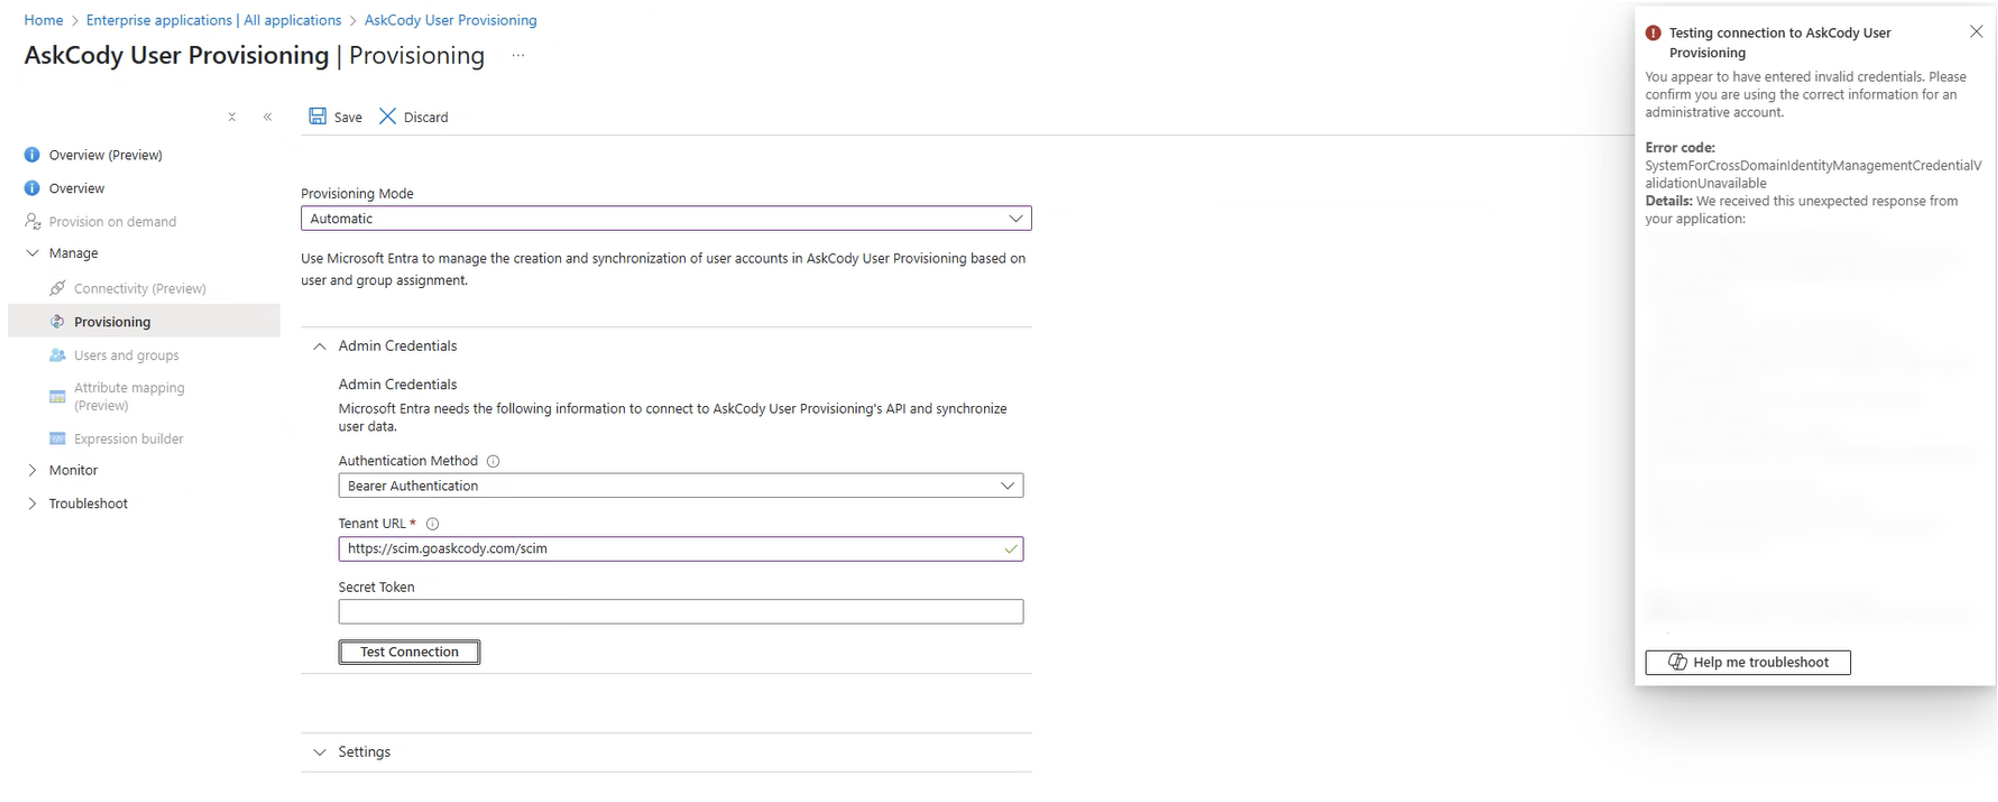This screenshot has width=1998, height=802.
Task: Click the Tenant URL info icon
Action: coord(432,524)
